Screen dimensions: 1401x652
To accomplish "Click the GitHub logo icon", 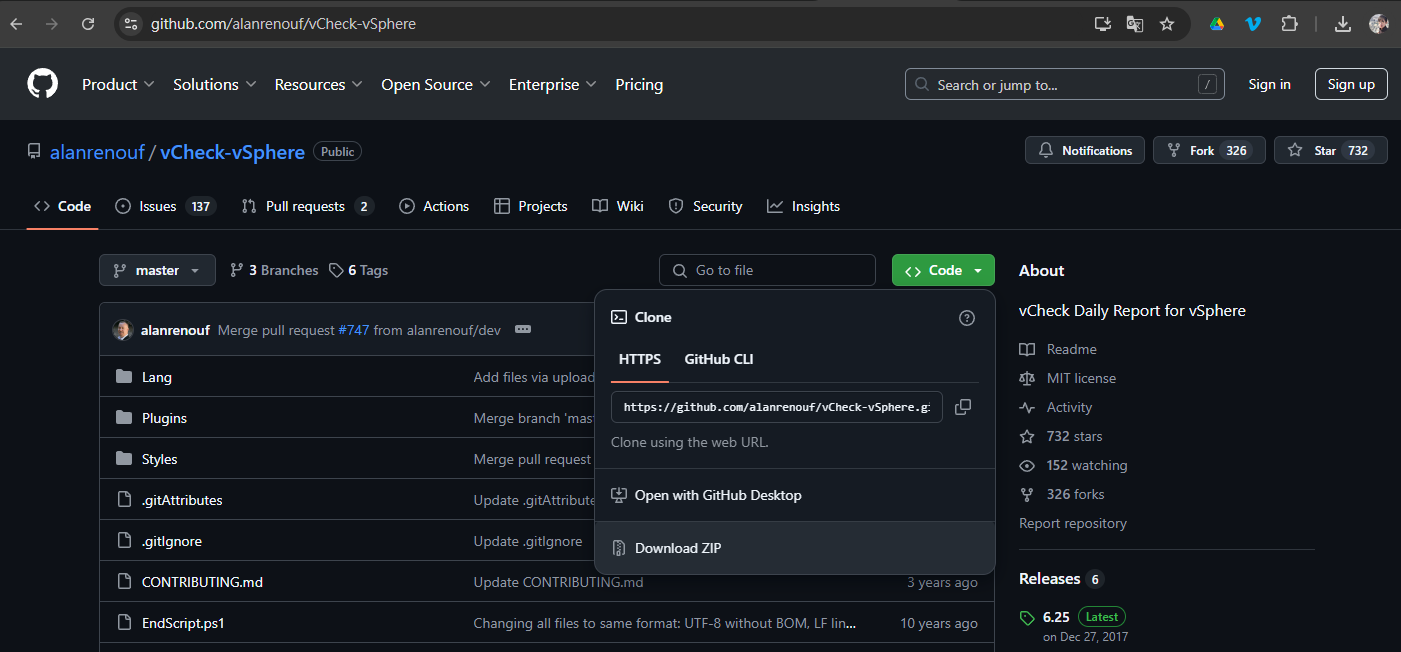I will tap(42, 84).
